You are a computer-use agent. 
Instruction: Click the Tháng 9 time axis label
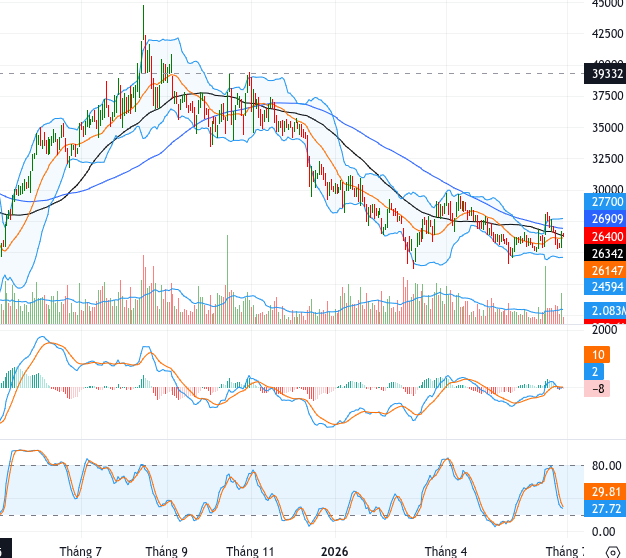pyautogui.click(x=166, y=552)
